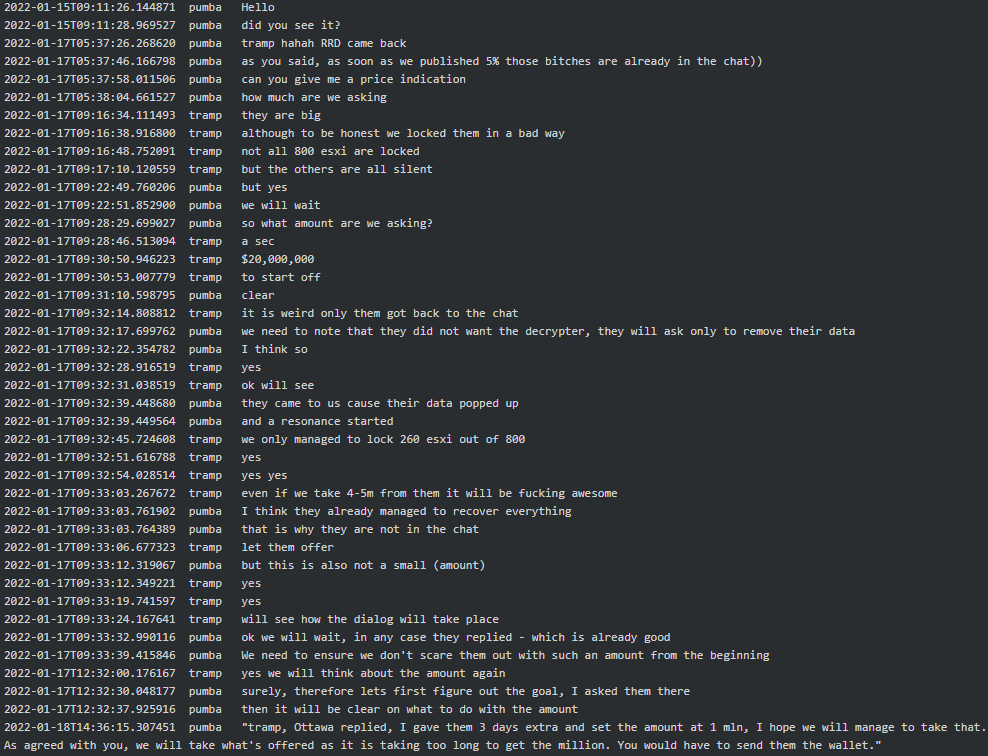
Task: Click 'not all 800 esxi are locked' text
Action: pyautogui.click(x=330, y=151)
